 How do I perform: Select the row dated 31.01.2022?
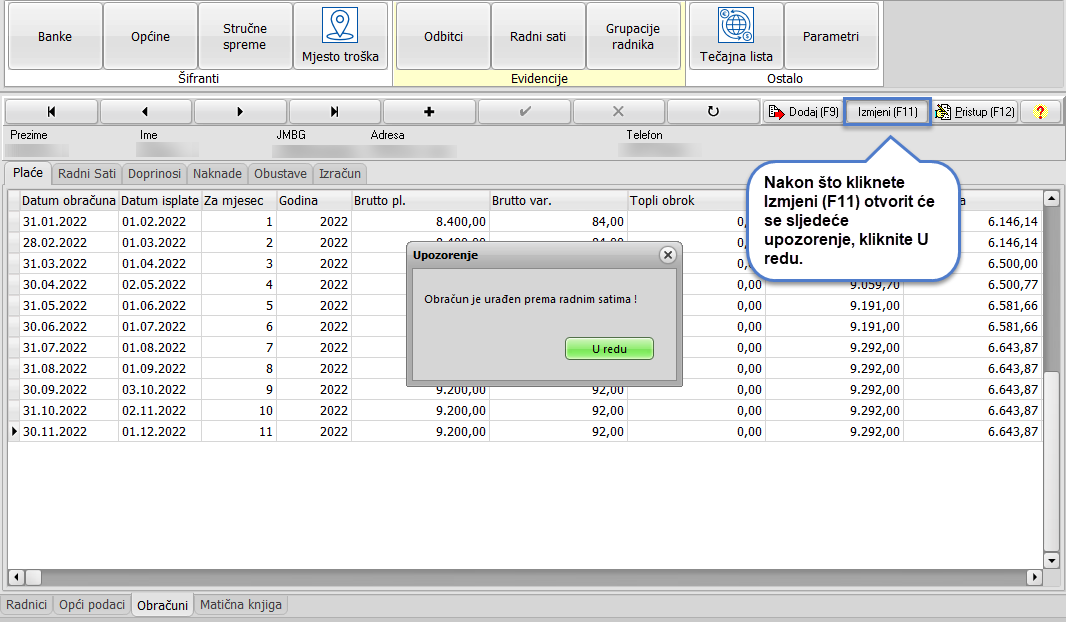tap(525, 222)
